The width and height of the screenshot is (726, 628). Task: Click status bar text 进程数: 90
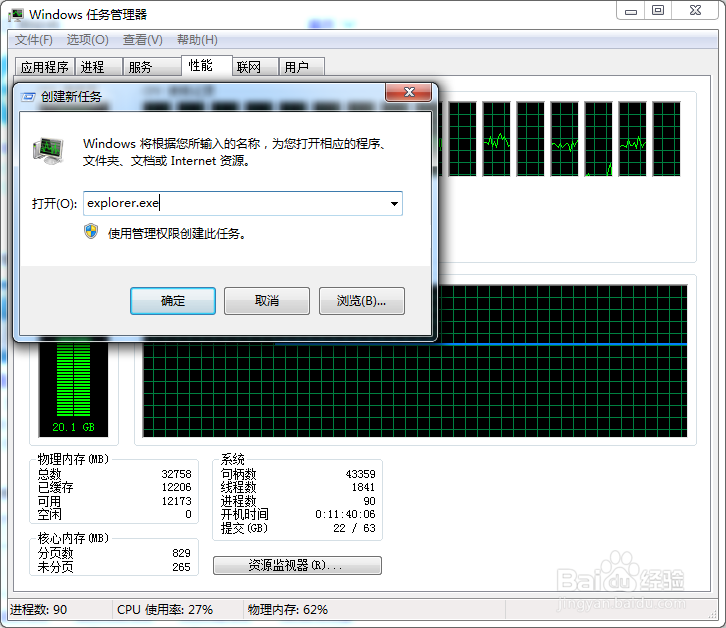(38, 609)
